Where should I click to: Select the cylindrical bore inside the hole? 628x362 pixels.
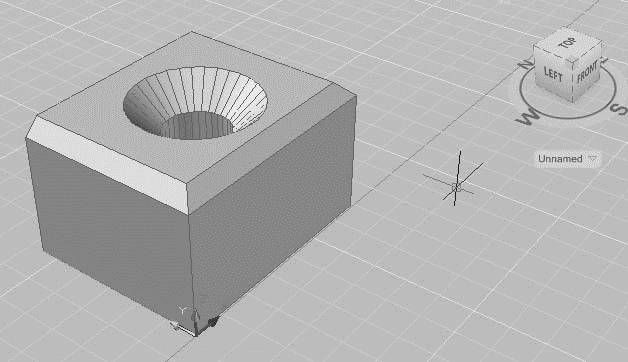pyautogui.click(x=198, y=125)
